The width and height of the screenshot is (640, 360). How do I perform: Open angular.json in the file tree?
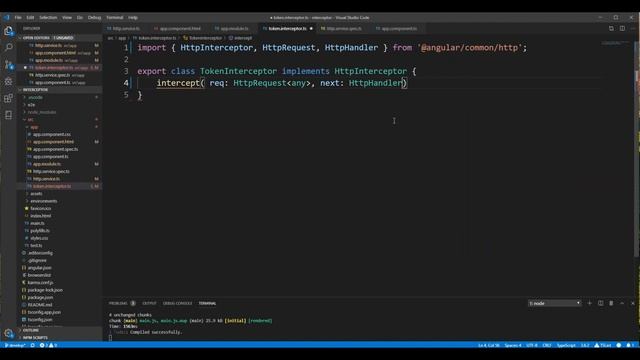point(39,268)
